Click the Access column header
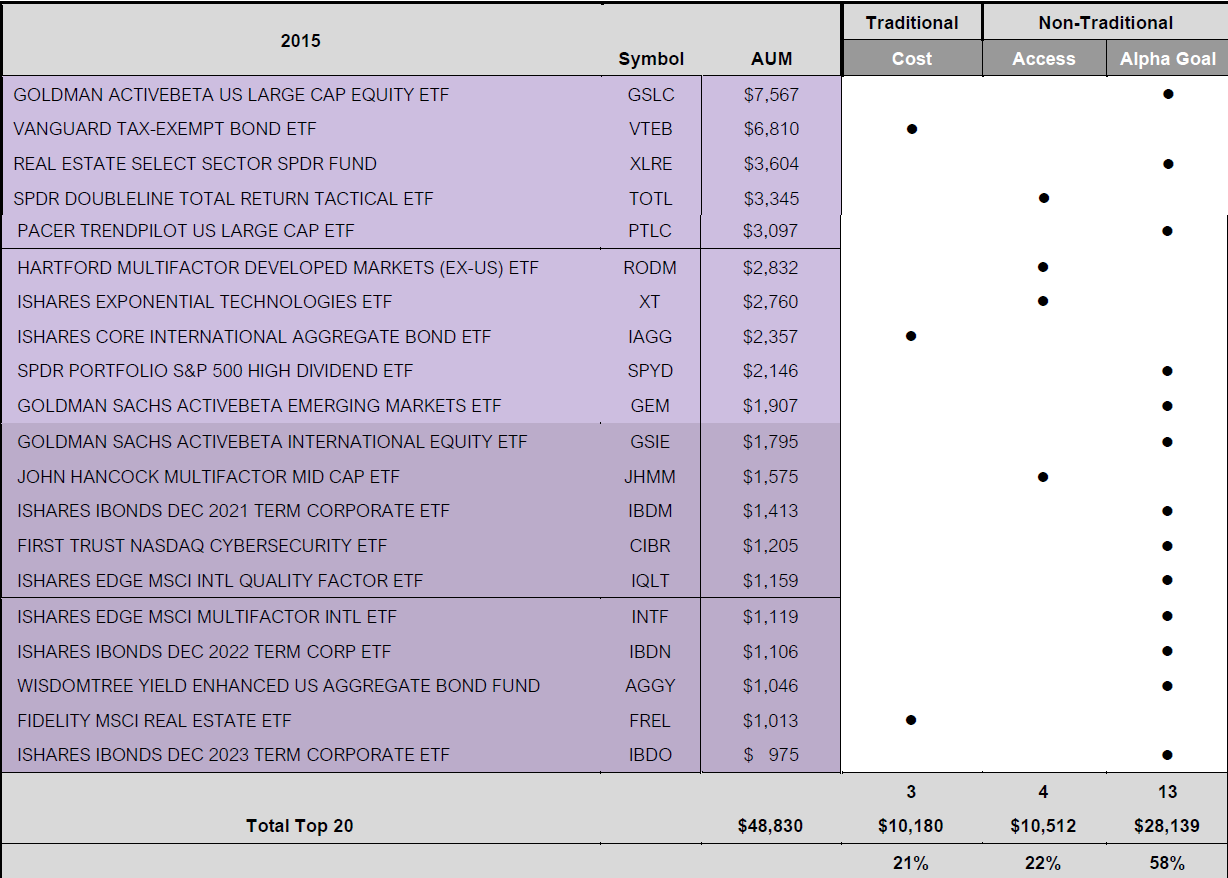 1044,59
